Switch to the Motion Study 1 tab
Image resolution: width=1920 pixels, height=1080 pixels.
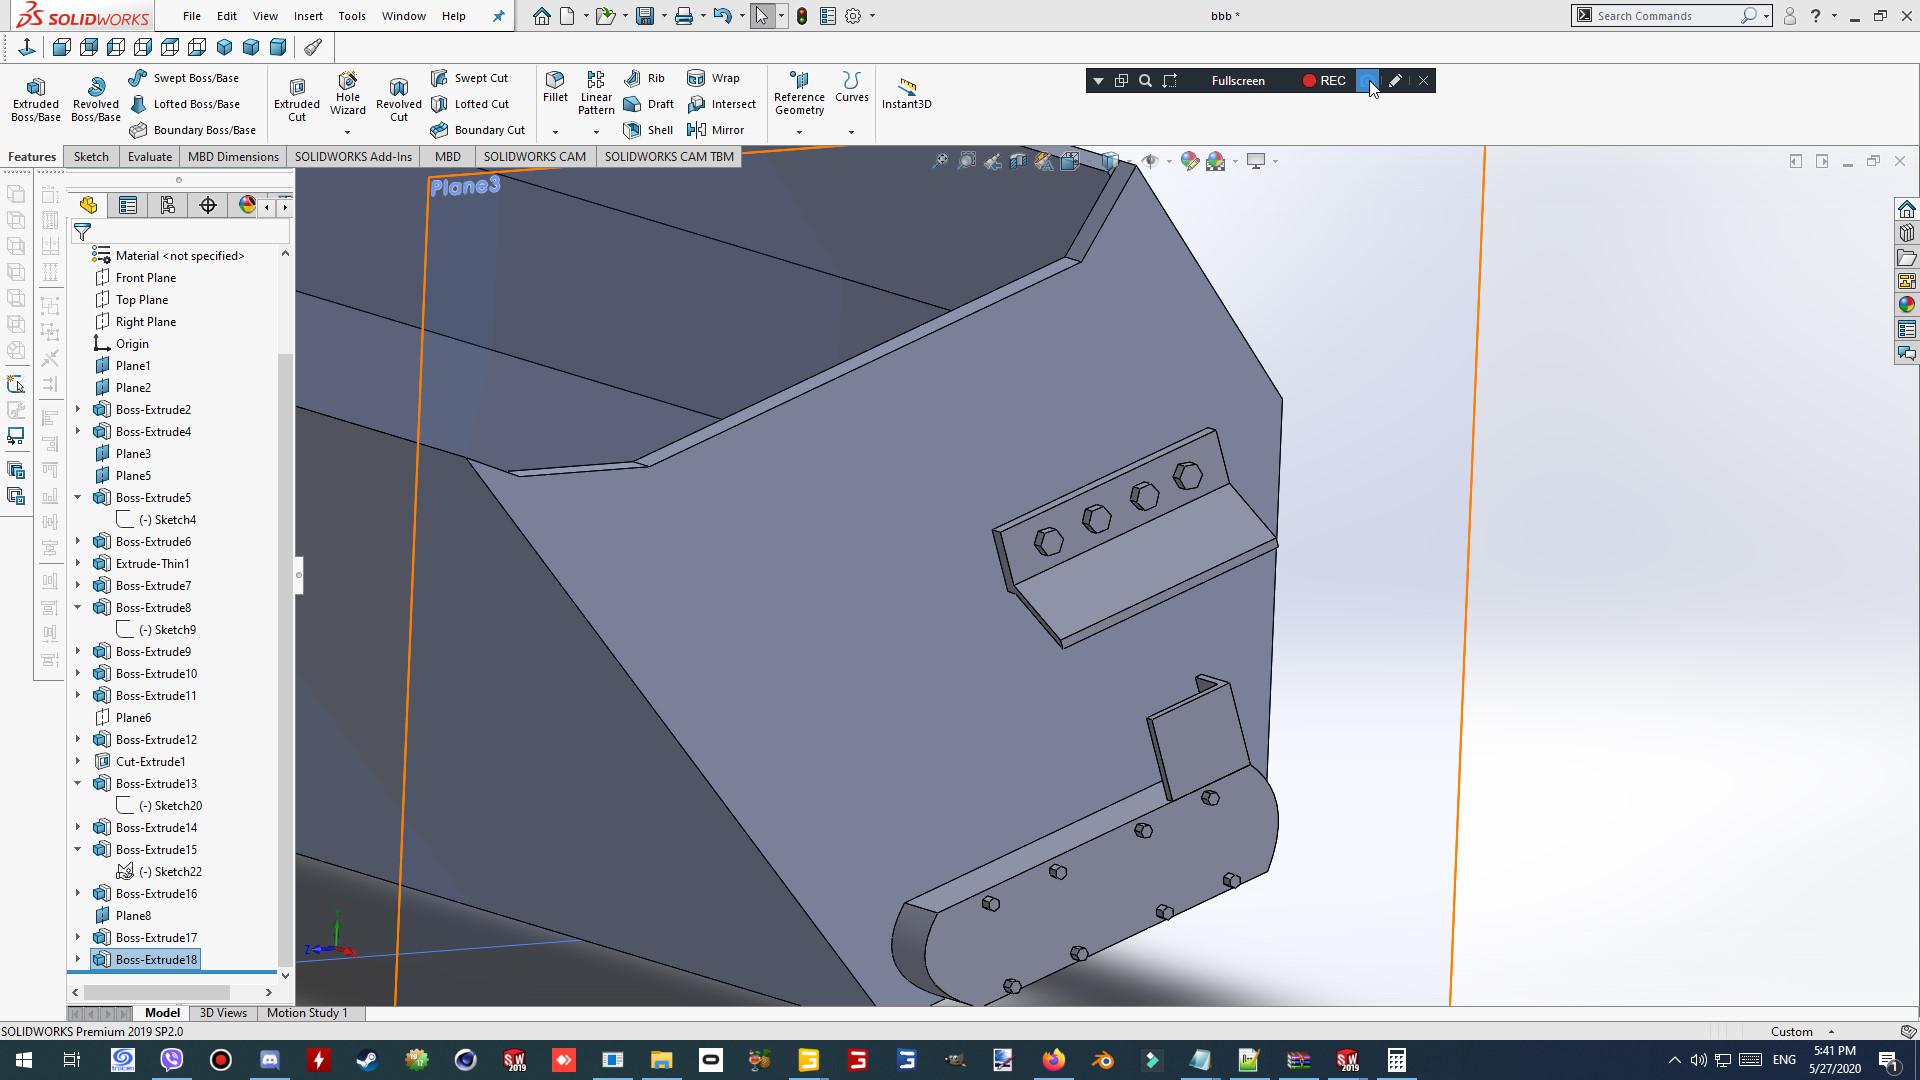pos(307,1013)
